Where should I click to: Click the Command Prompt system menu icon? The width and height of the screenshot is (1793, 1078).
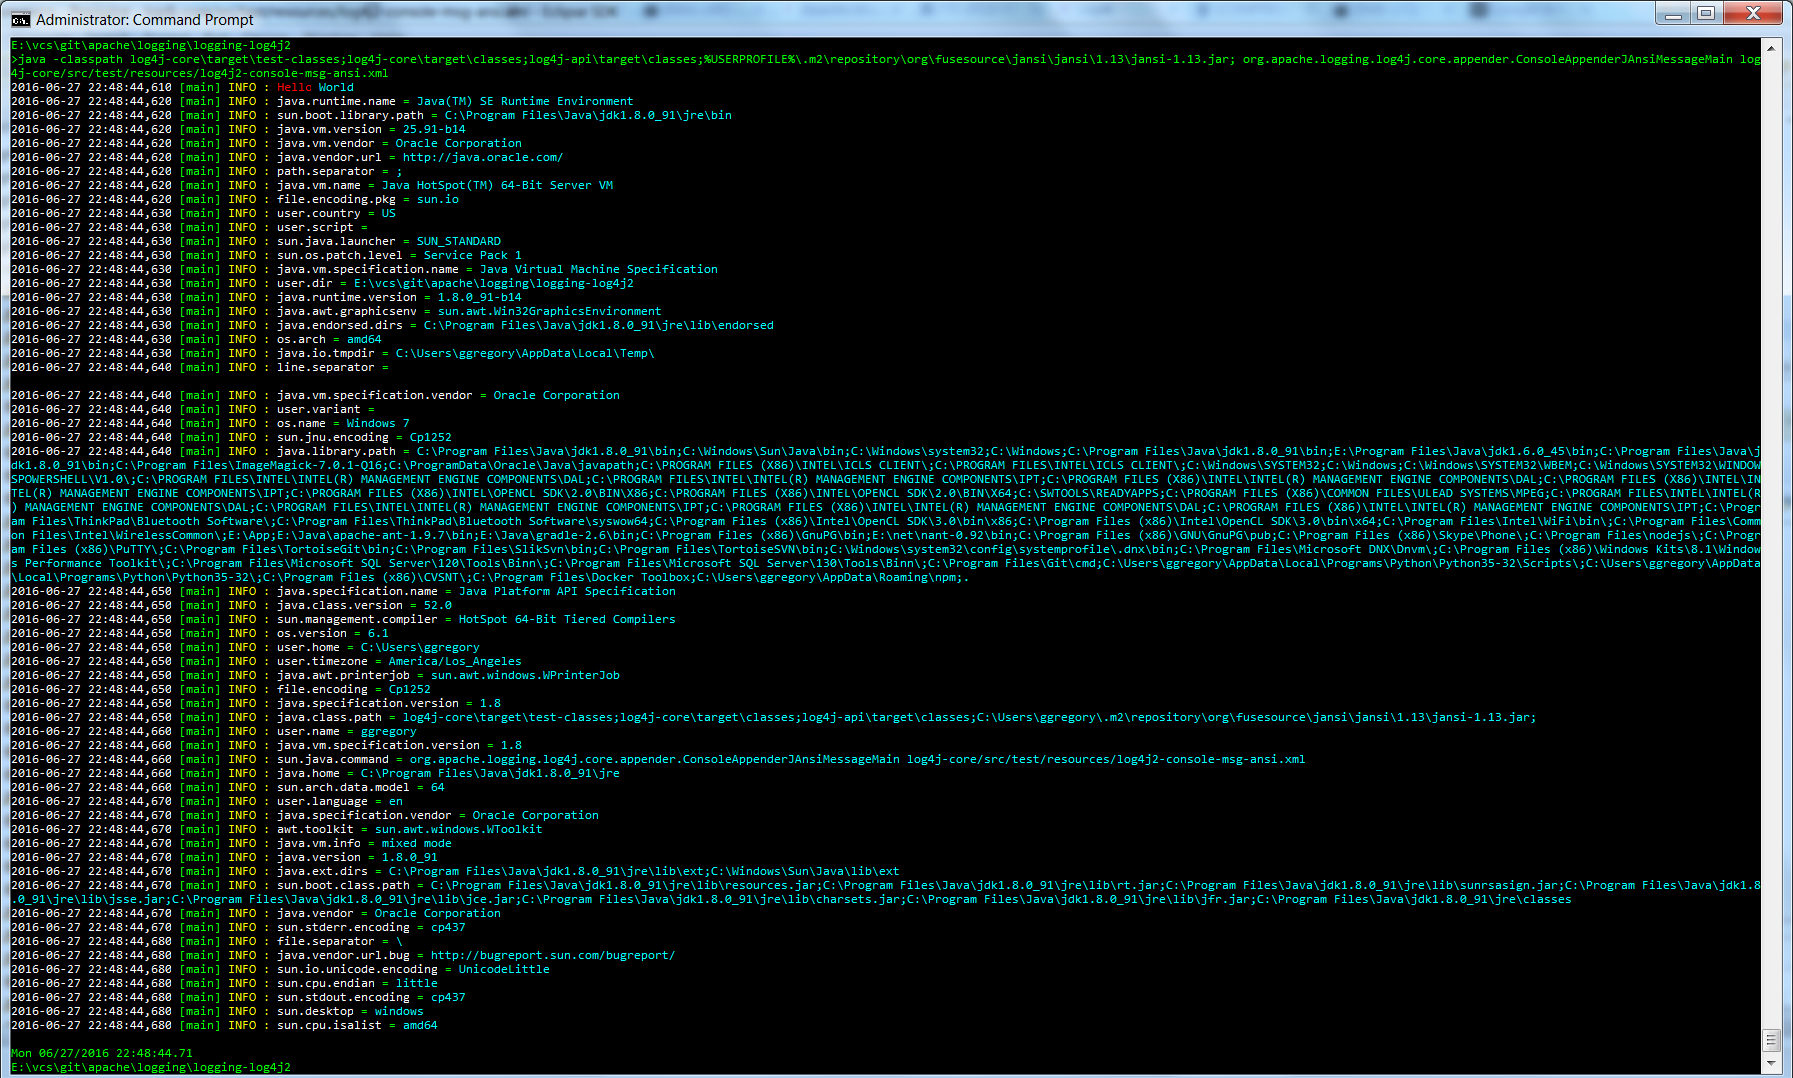coord(20,19)
